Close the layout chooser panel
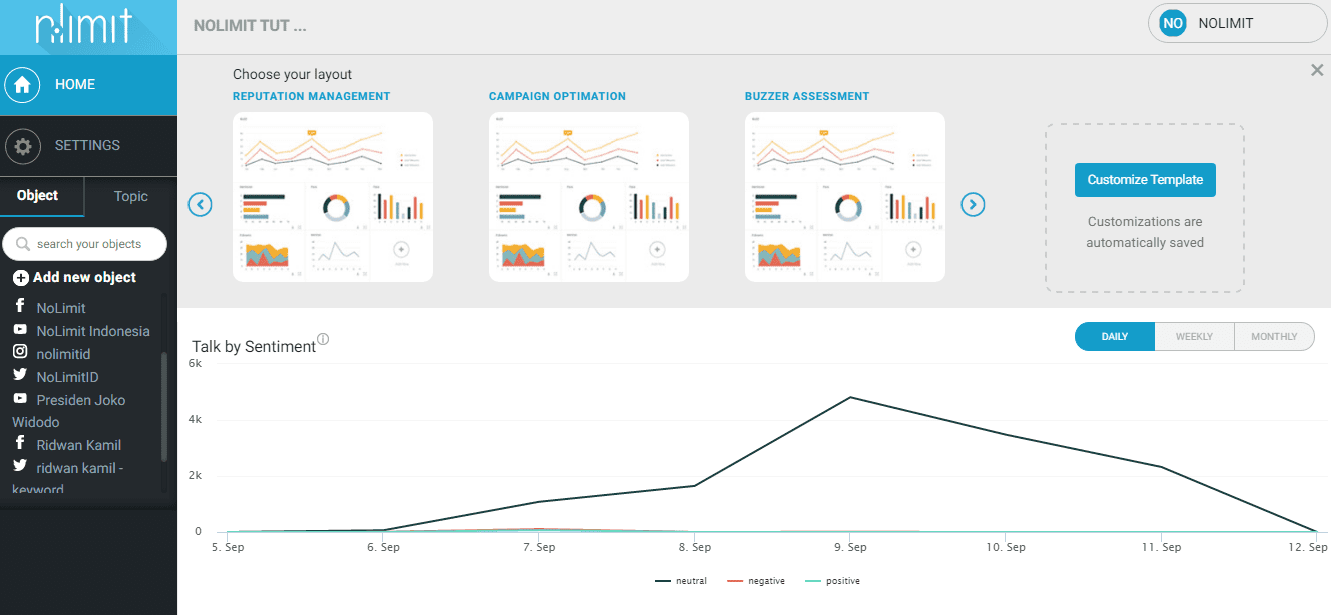The height and width of the screenshot is (615, 1331). pos(1317,70)
